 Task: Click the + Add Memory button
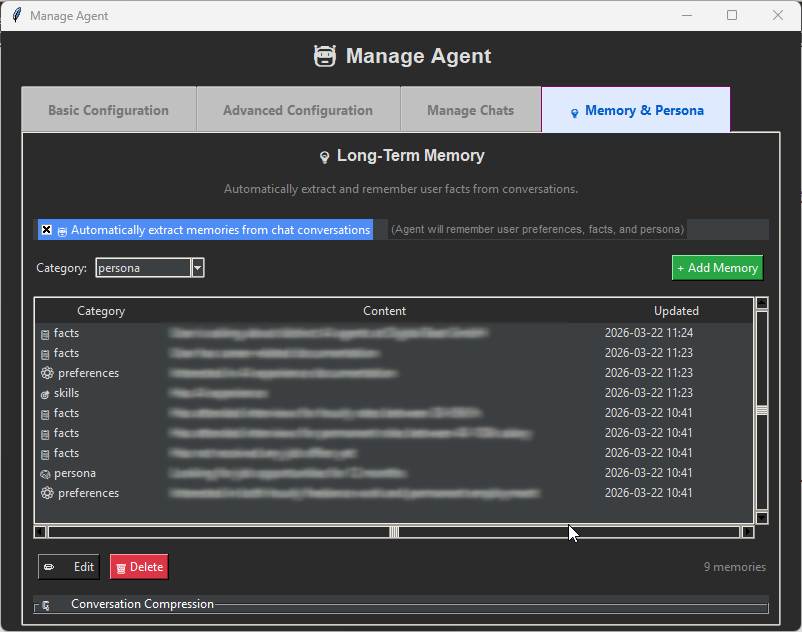pyautogui.click(x=717, y=267)
